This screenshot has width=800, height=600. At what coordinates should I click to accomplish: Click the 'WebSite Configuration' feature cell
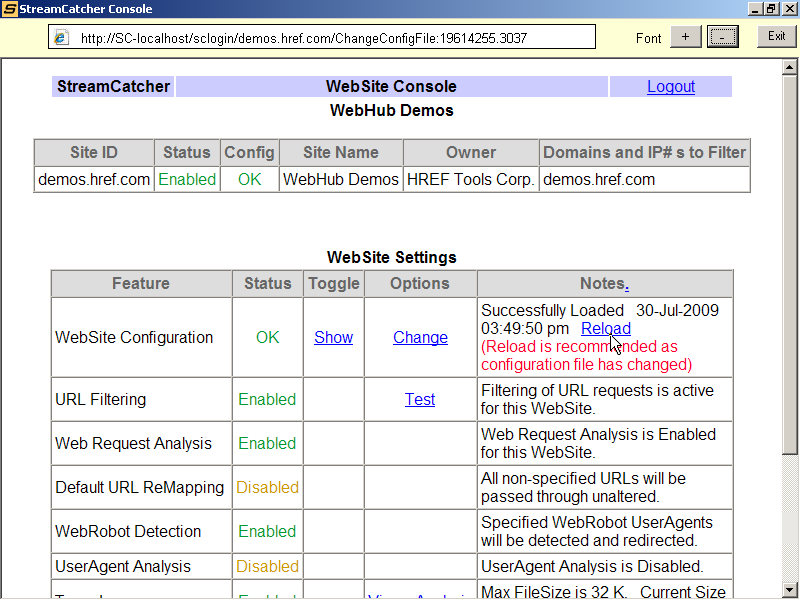pyautogui.click(x=141, y=337)
